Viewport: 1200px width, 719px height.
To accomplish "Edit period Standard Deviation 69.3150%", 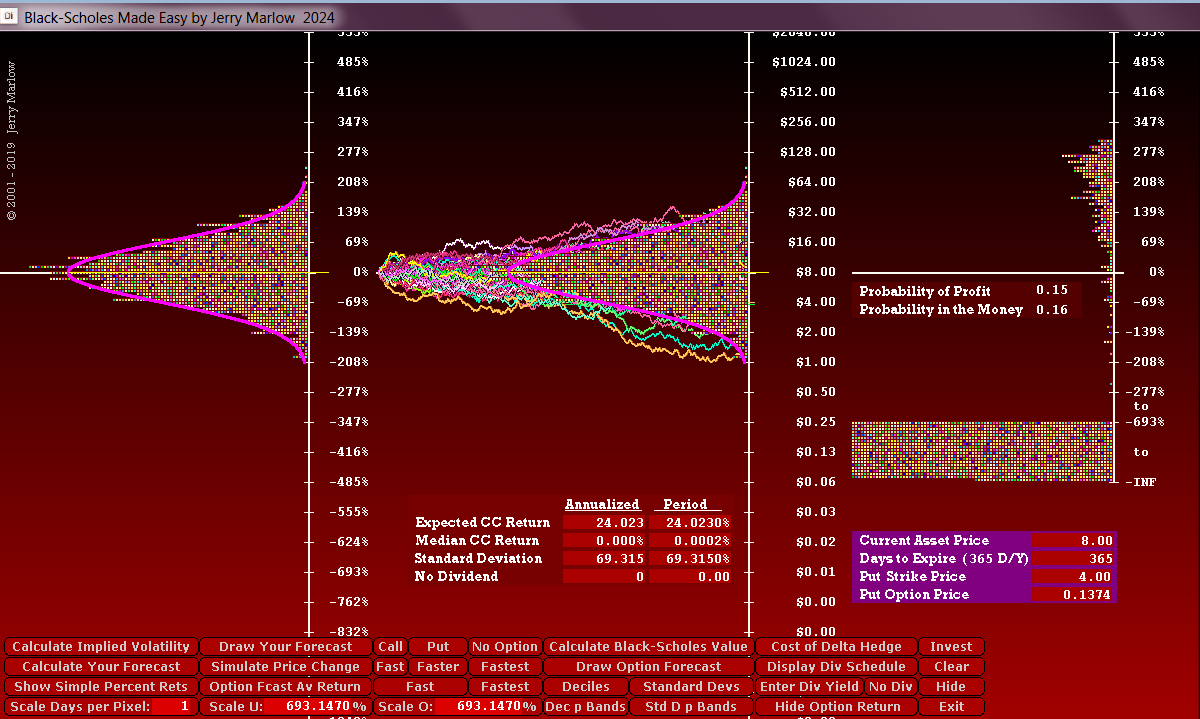I will 691,559.
